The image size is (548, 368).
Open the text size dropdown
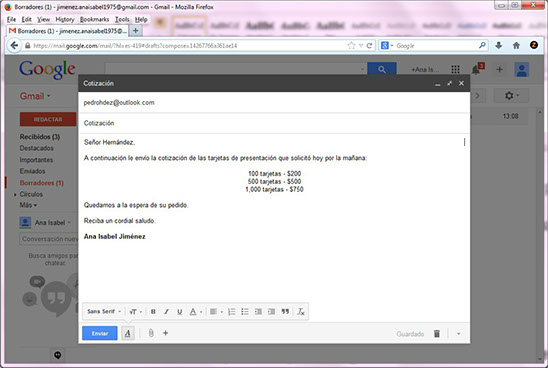[136, 311]
